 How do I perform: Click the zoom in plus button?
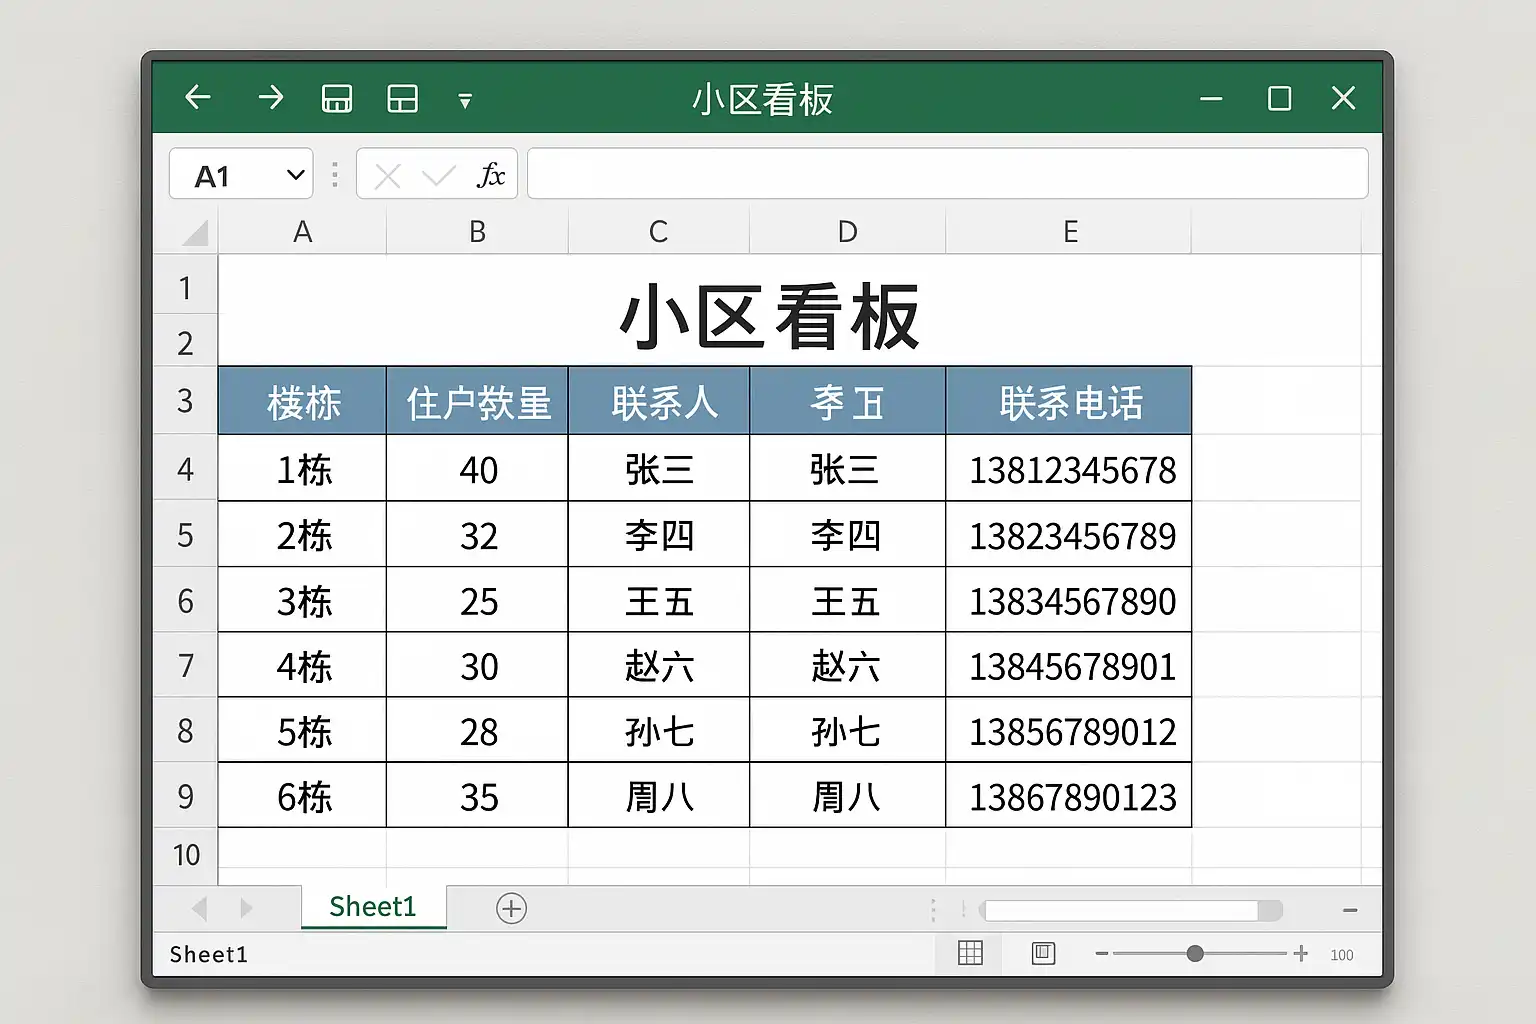[1300, 954]
